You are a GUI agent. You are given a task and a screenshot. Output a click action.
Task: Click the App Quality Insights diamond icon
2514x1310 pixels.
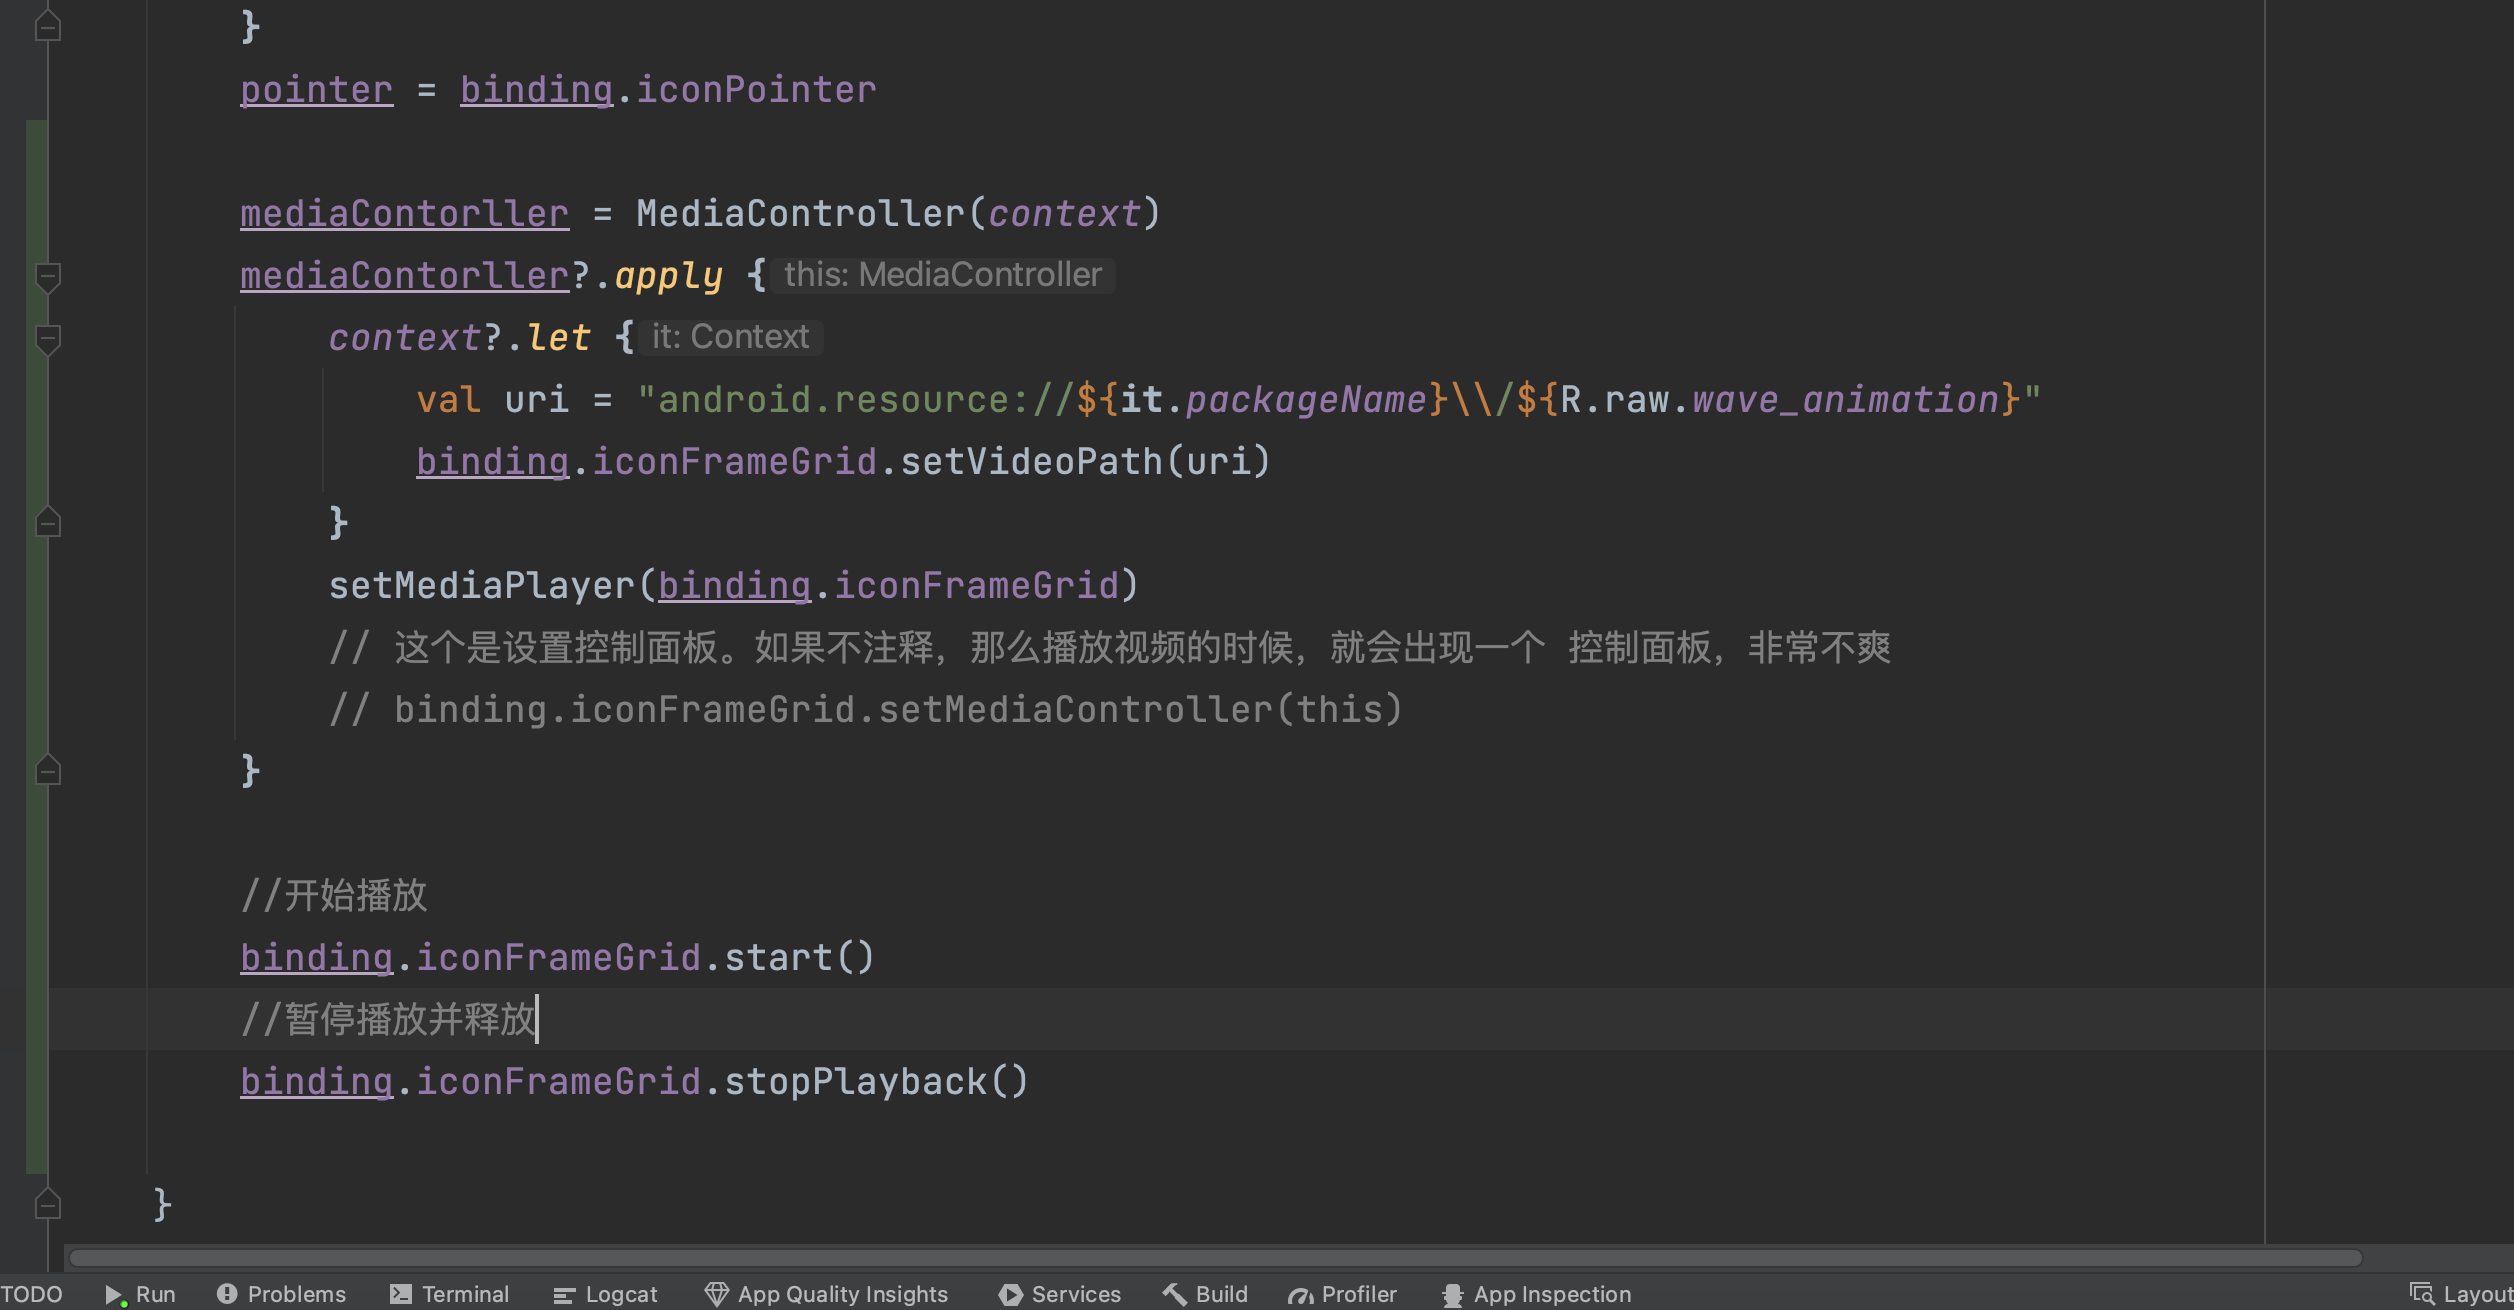coord(716,1294)
